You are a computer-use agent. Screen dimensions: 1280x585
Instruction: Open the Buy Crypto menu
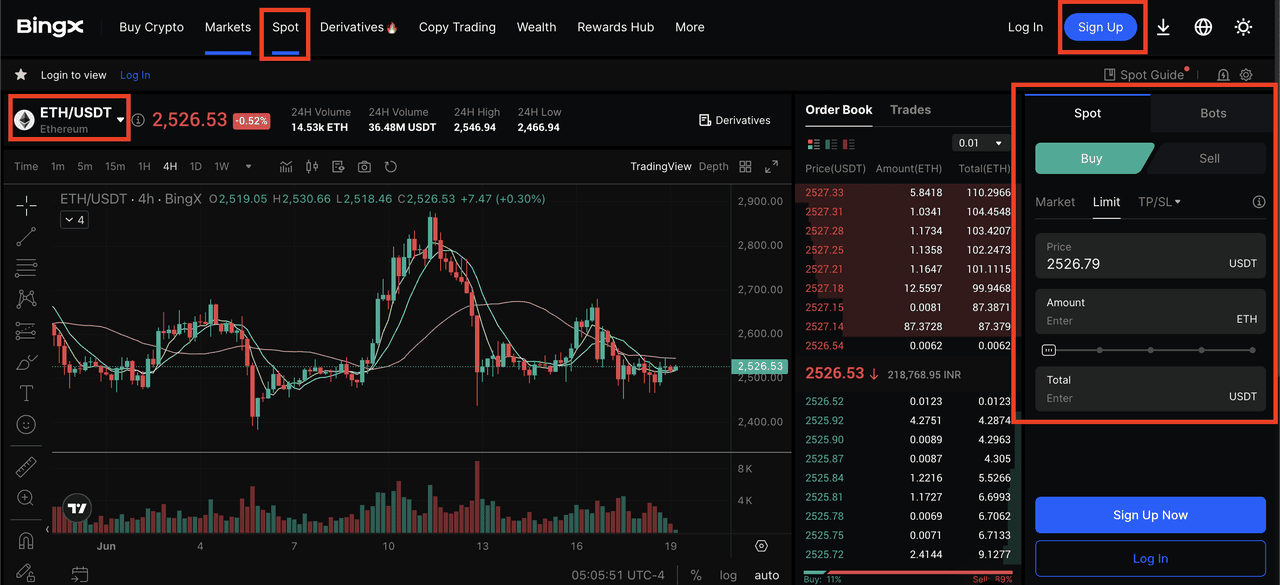tap(151, 27)
